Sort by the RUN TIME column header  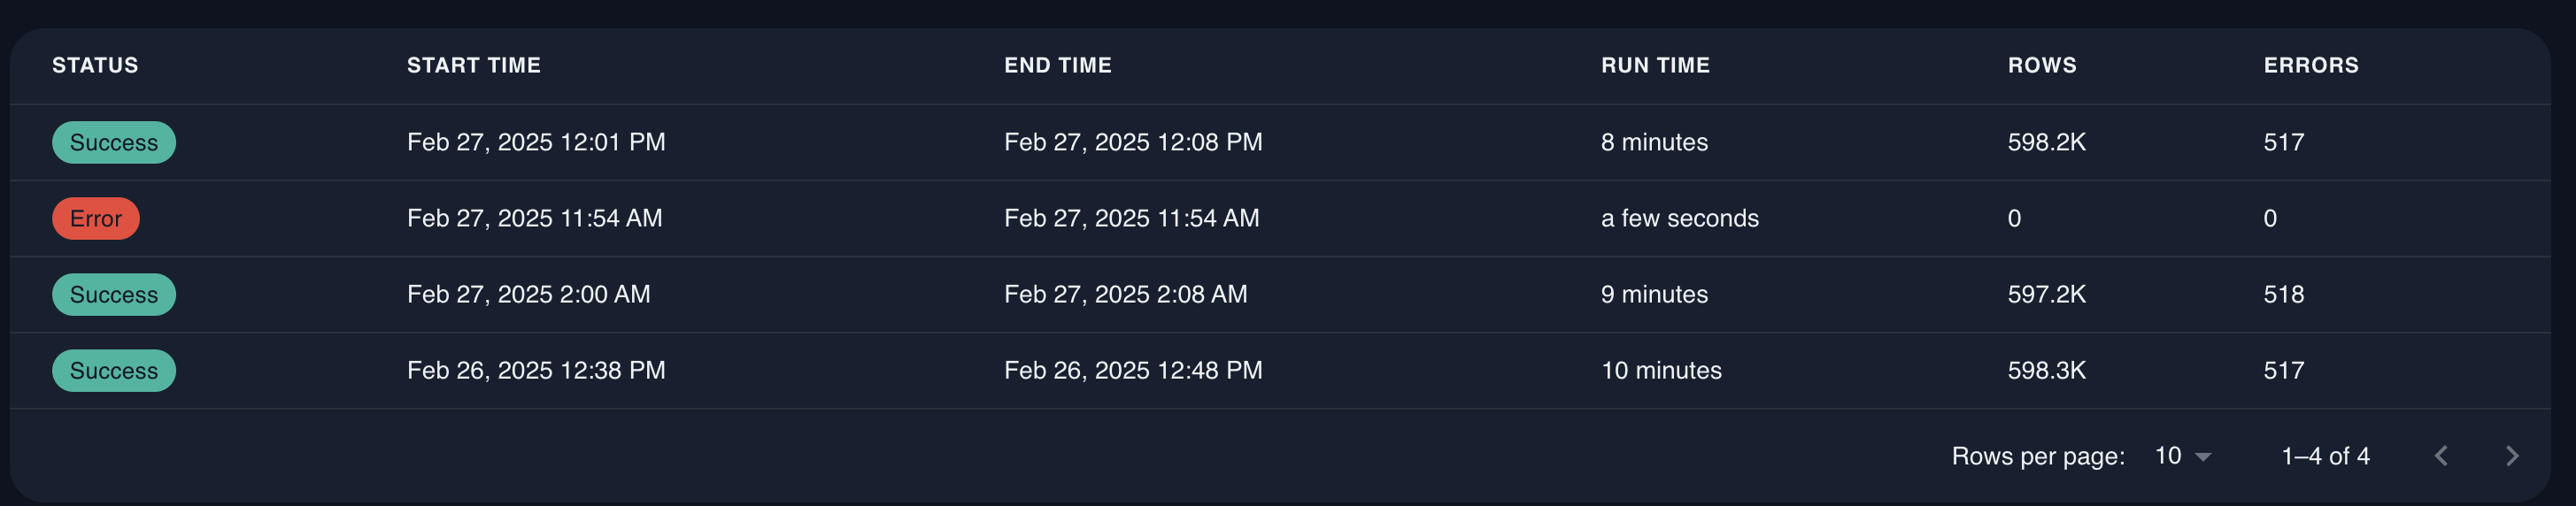click(1655, 65)
